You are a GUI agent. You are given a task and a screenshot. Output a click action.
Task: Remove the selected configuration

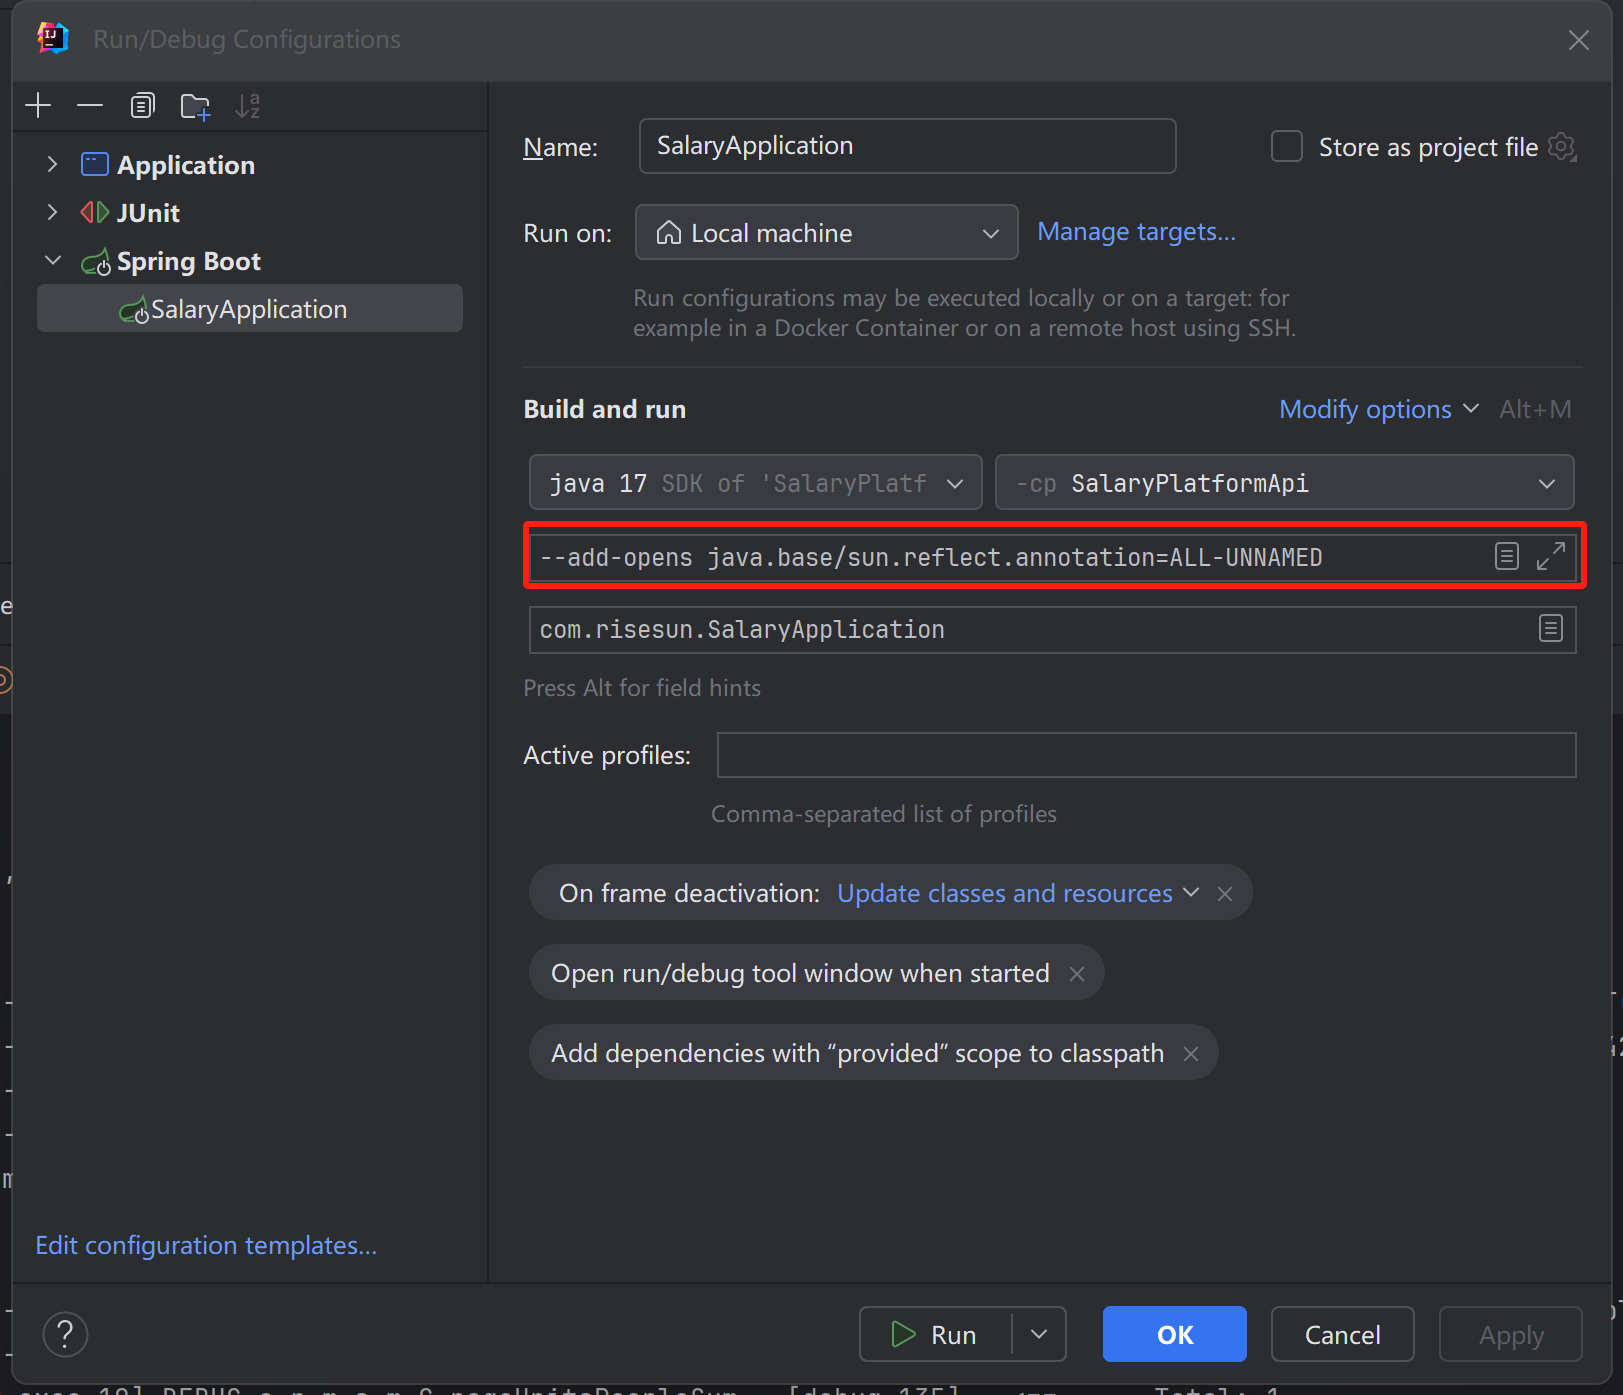pos(89,105)
